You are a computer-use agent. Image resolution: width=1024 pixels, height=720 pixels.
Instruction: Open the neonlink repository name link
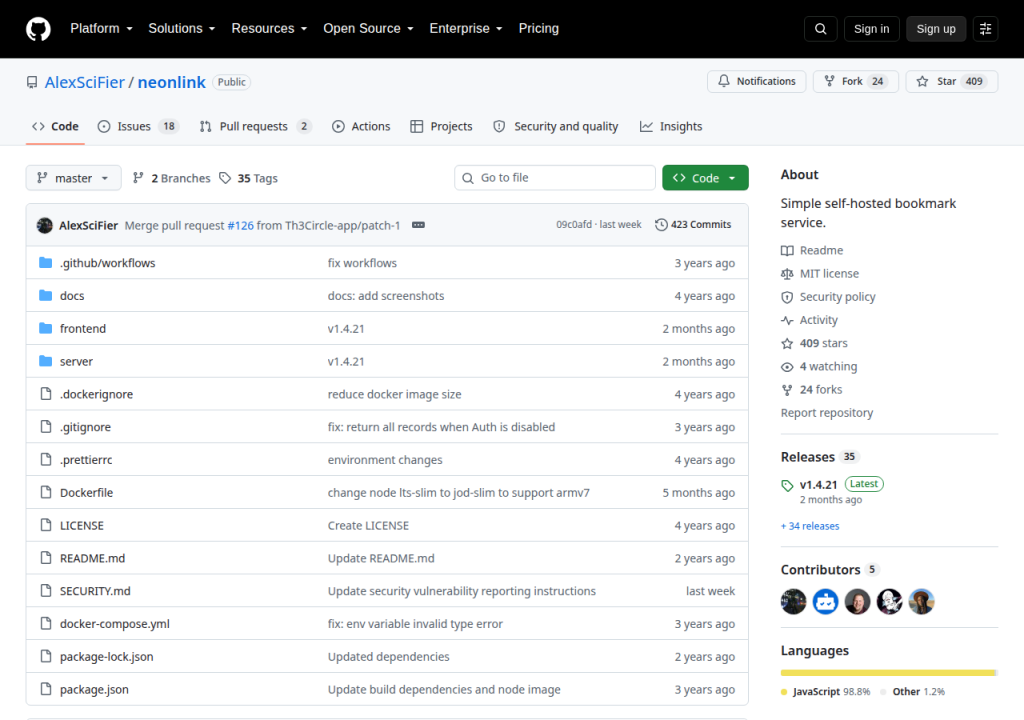(x=171, y=82)
